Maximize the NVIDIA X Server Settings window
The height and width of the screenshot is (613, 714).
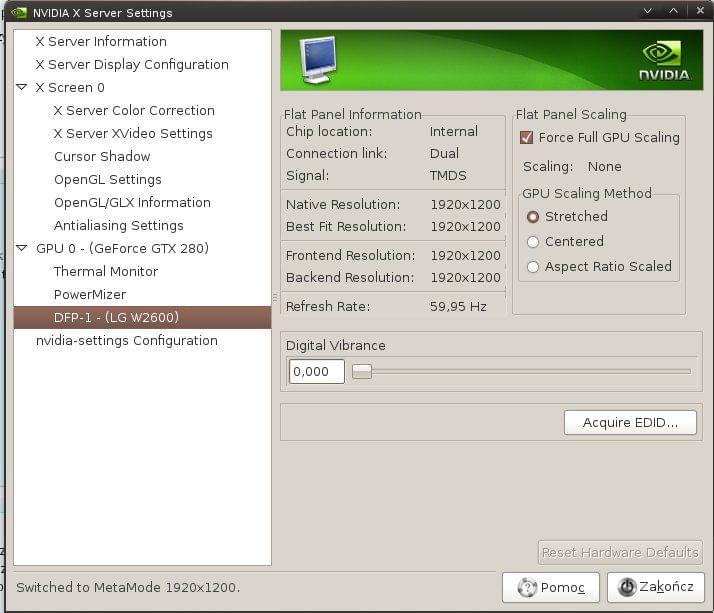coord(673,10)
